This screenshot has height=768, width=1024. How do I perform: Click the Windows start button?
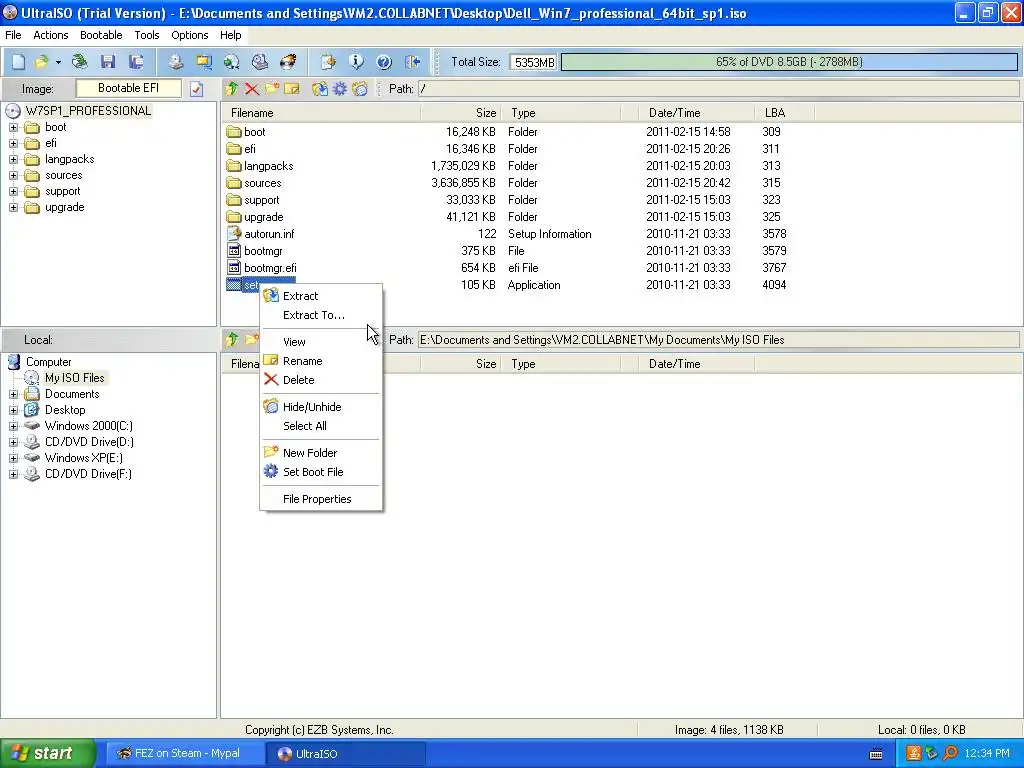coord(47,753)
